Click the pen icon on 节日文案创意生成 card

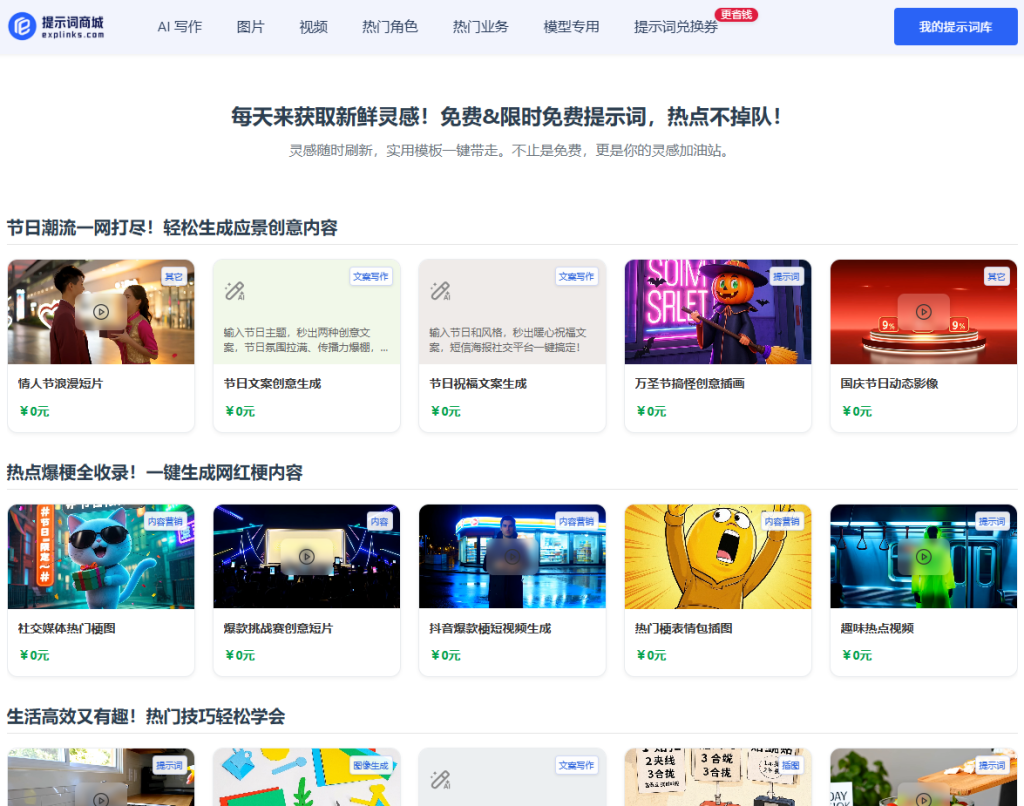click(235, 291)
